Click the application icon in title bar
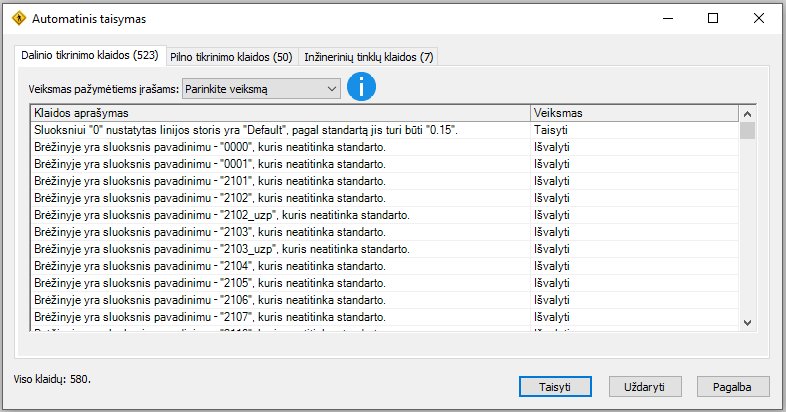 (x=19, y=19)
